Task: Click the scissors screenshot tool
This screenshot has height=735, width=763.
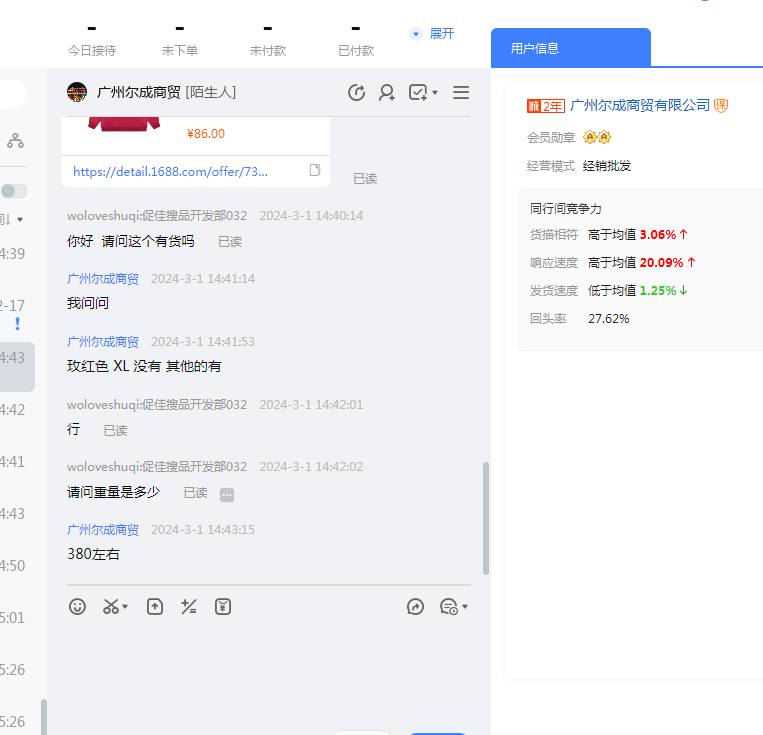Action: pyautogui.click(x=111, y=606)
